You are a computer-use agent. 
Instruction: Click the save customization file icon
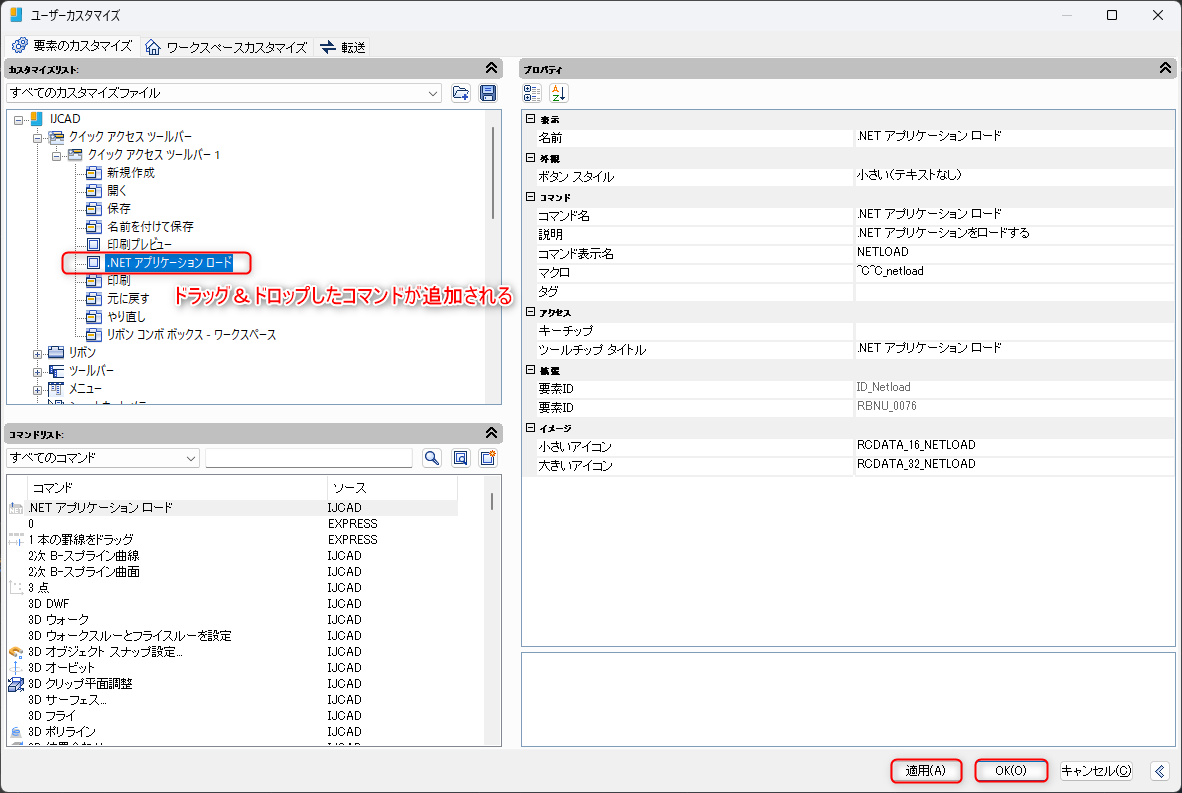pos(488,93)
